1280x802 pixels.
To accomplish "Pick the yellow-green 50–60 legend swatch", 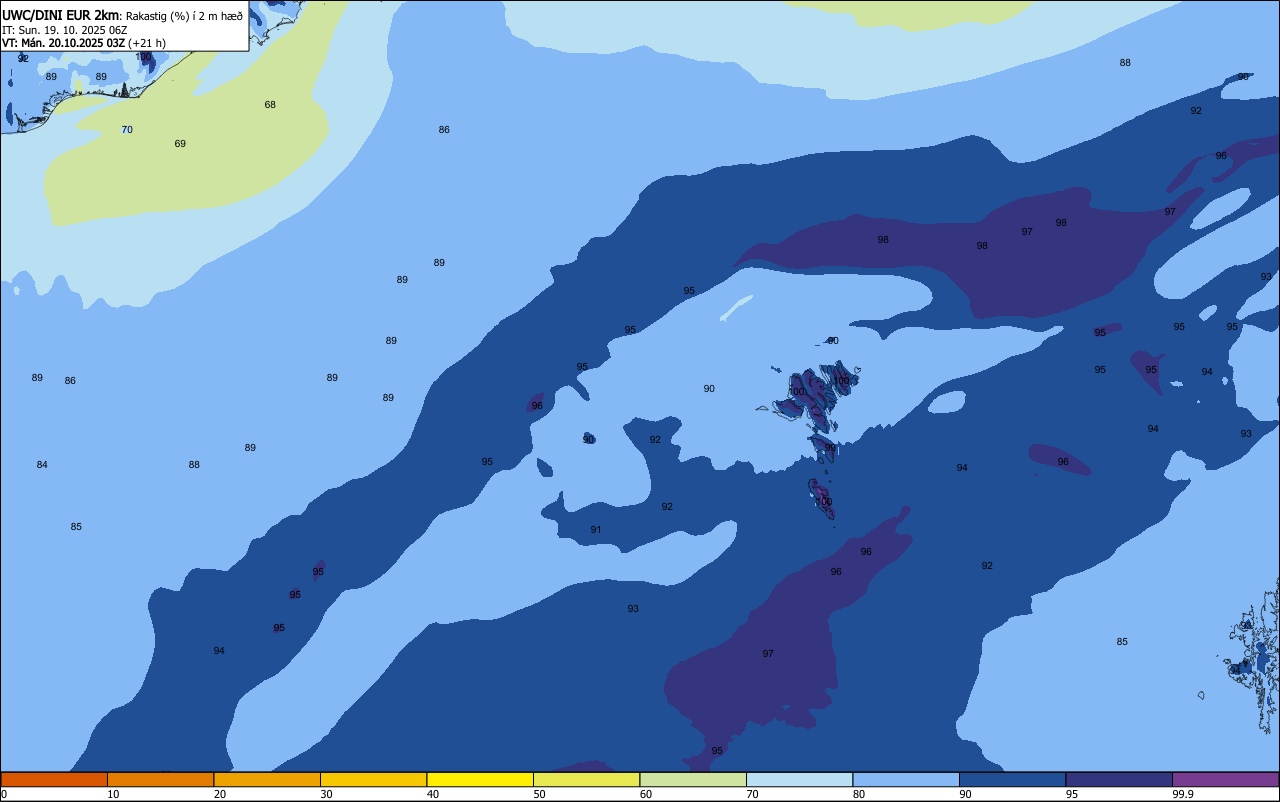I will (x=586, y=779).
